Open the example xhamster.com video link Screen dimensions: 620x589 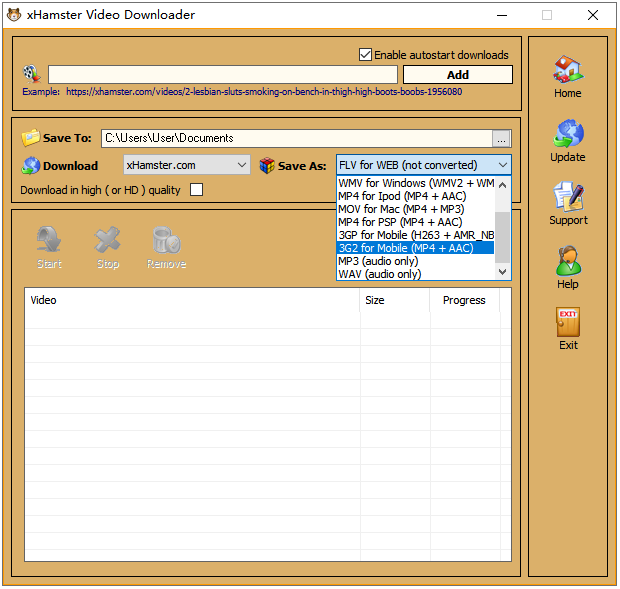pyautogui.click(x=264, y=92)
